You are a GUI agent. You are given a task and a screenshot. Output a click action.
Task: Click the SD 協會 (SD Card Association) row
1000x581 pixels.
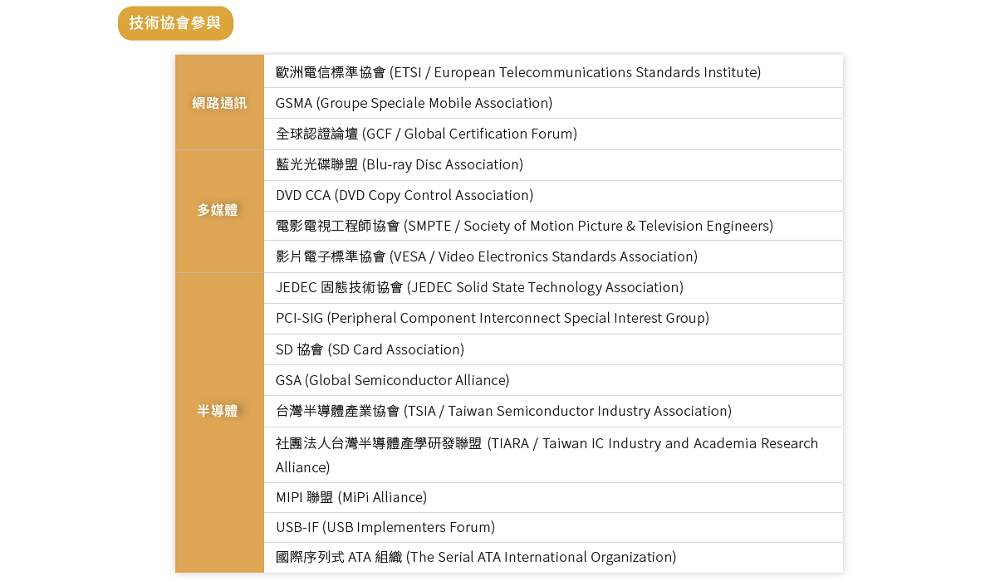click(553, 349)
